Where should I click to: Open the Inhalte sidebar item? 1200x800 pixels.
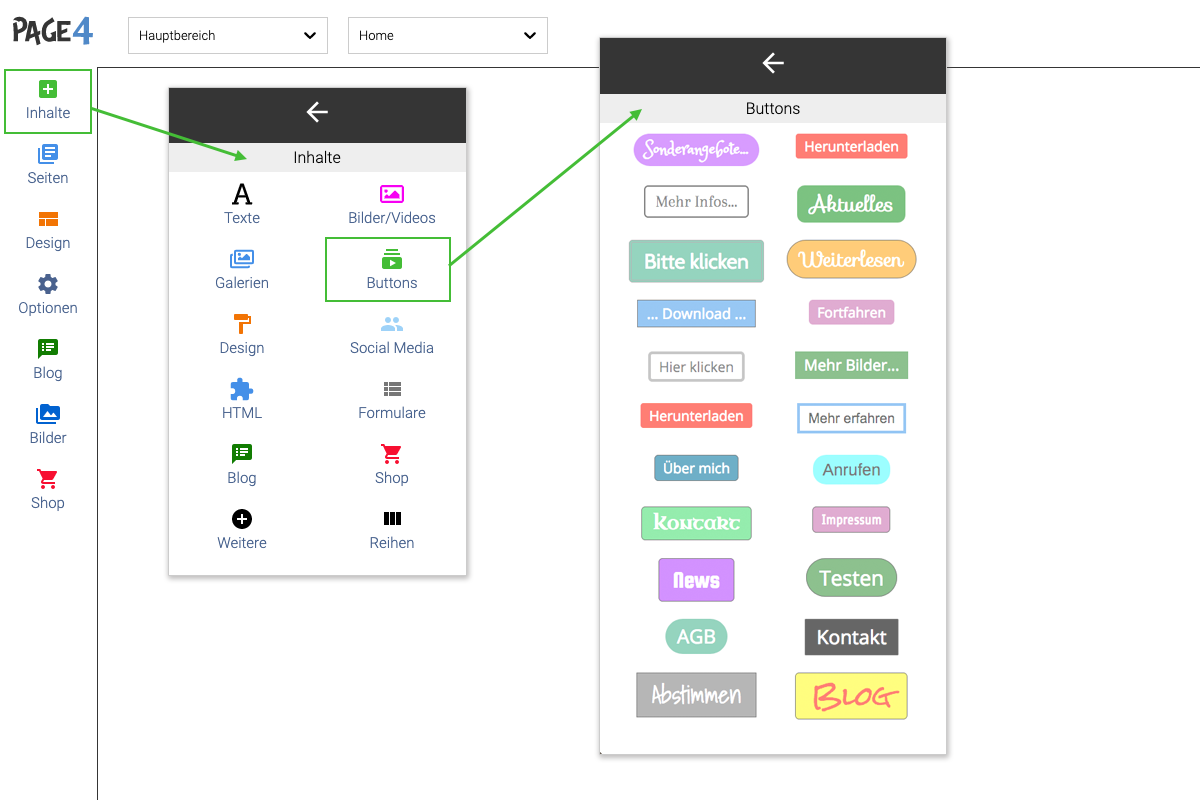click(48, 101)
